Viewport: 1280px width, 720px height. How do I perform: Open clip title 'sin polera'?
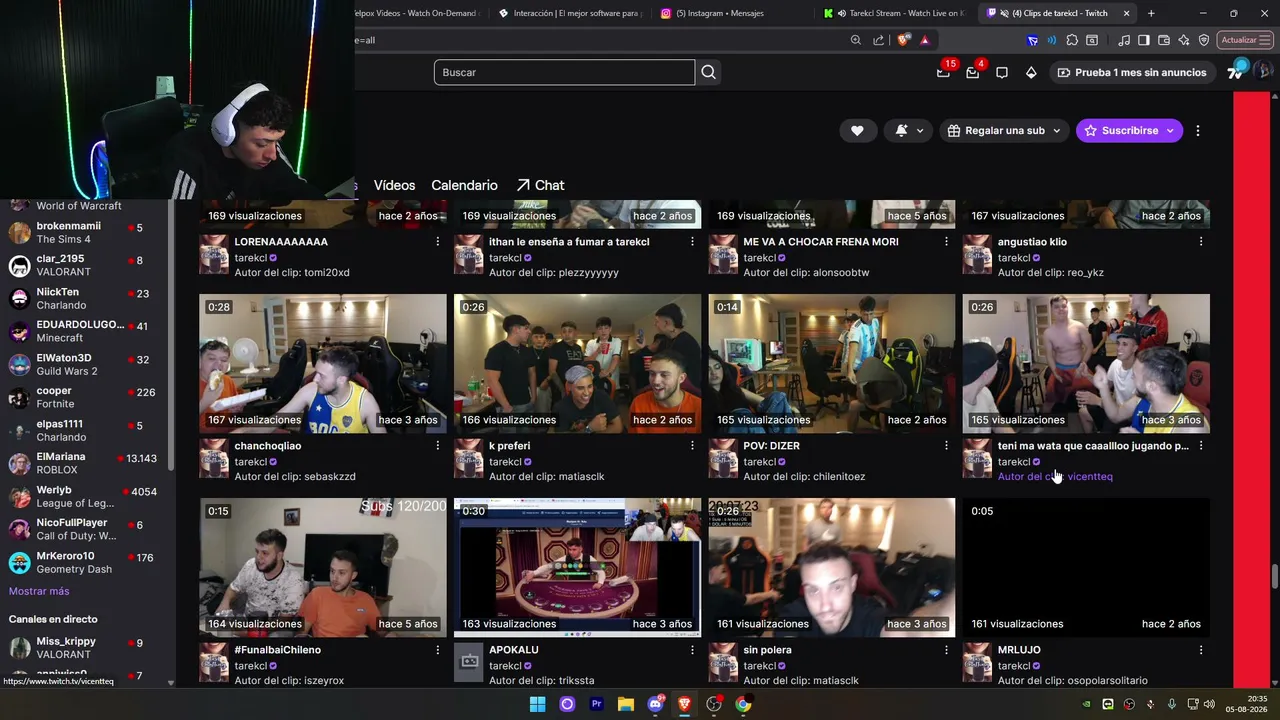click(767, 650)
